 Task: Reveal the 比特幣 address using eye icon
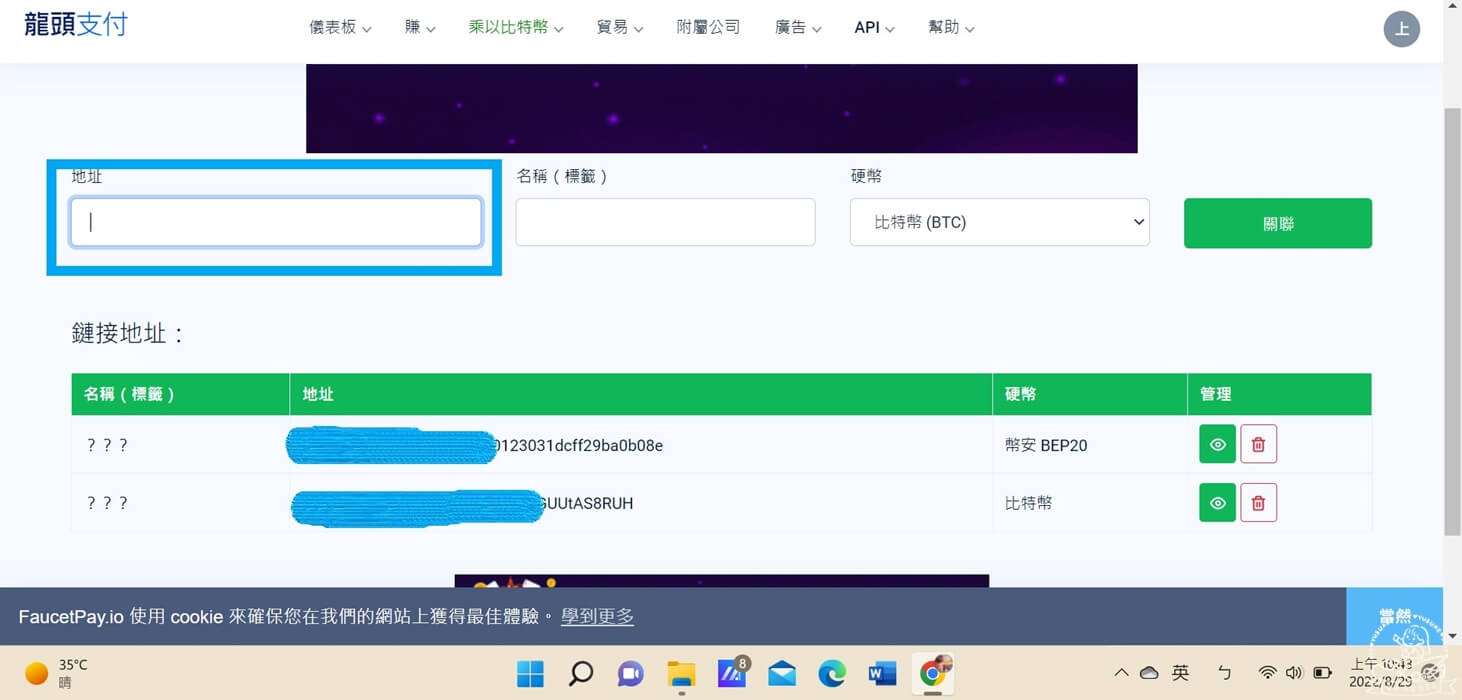coord(1216,503)
